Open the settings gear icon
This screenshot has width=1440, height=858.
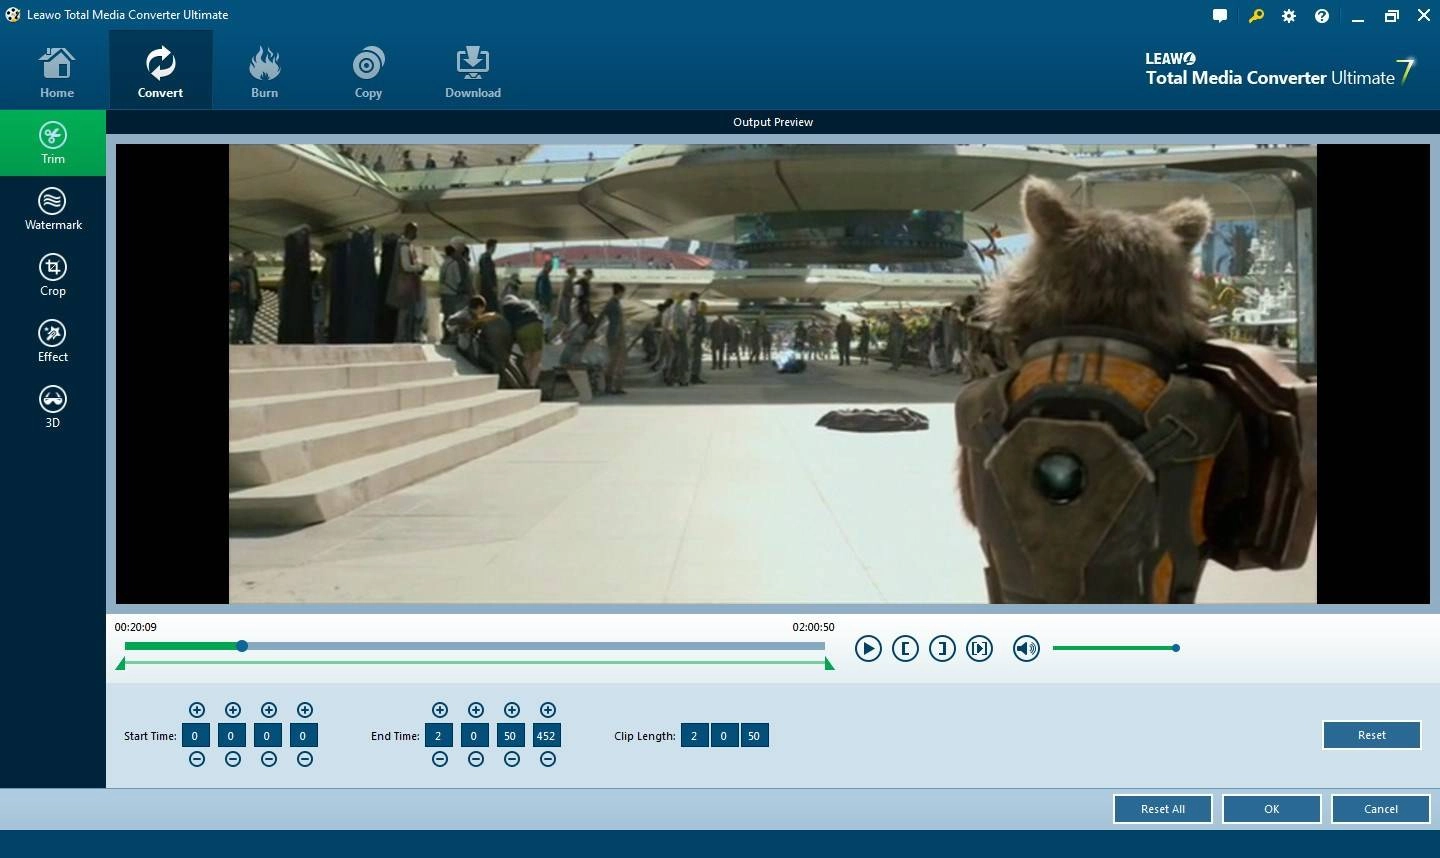(x=1289, y=16)
